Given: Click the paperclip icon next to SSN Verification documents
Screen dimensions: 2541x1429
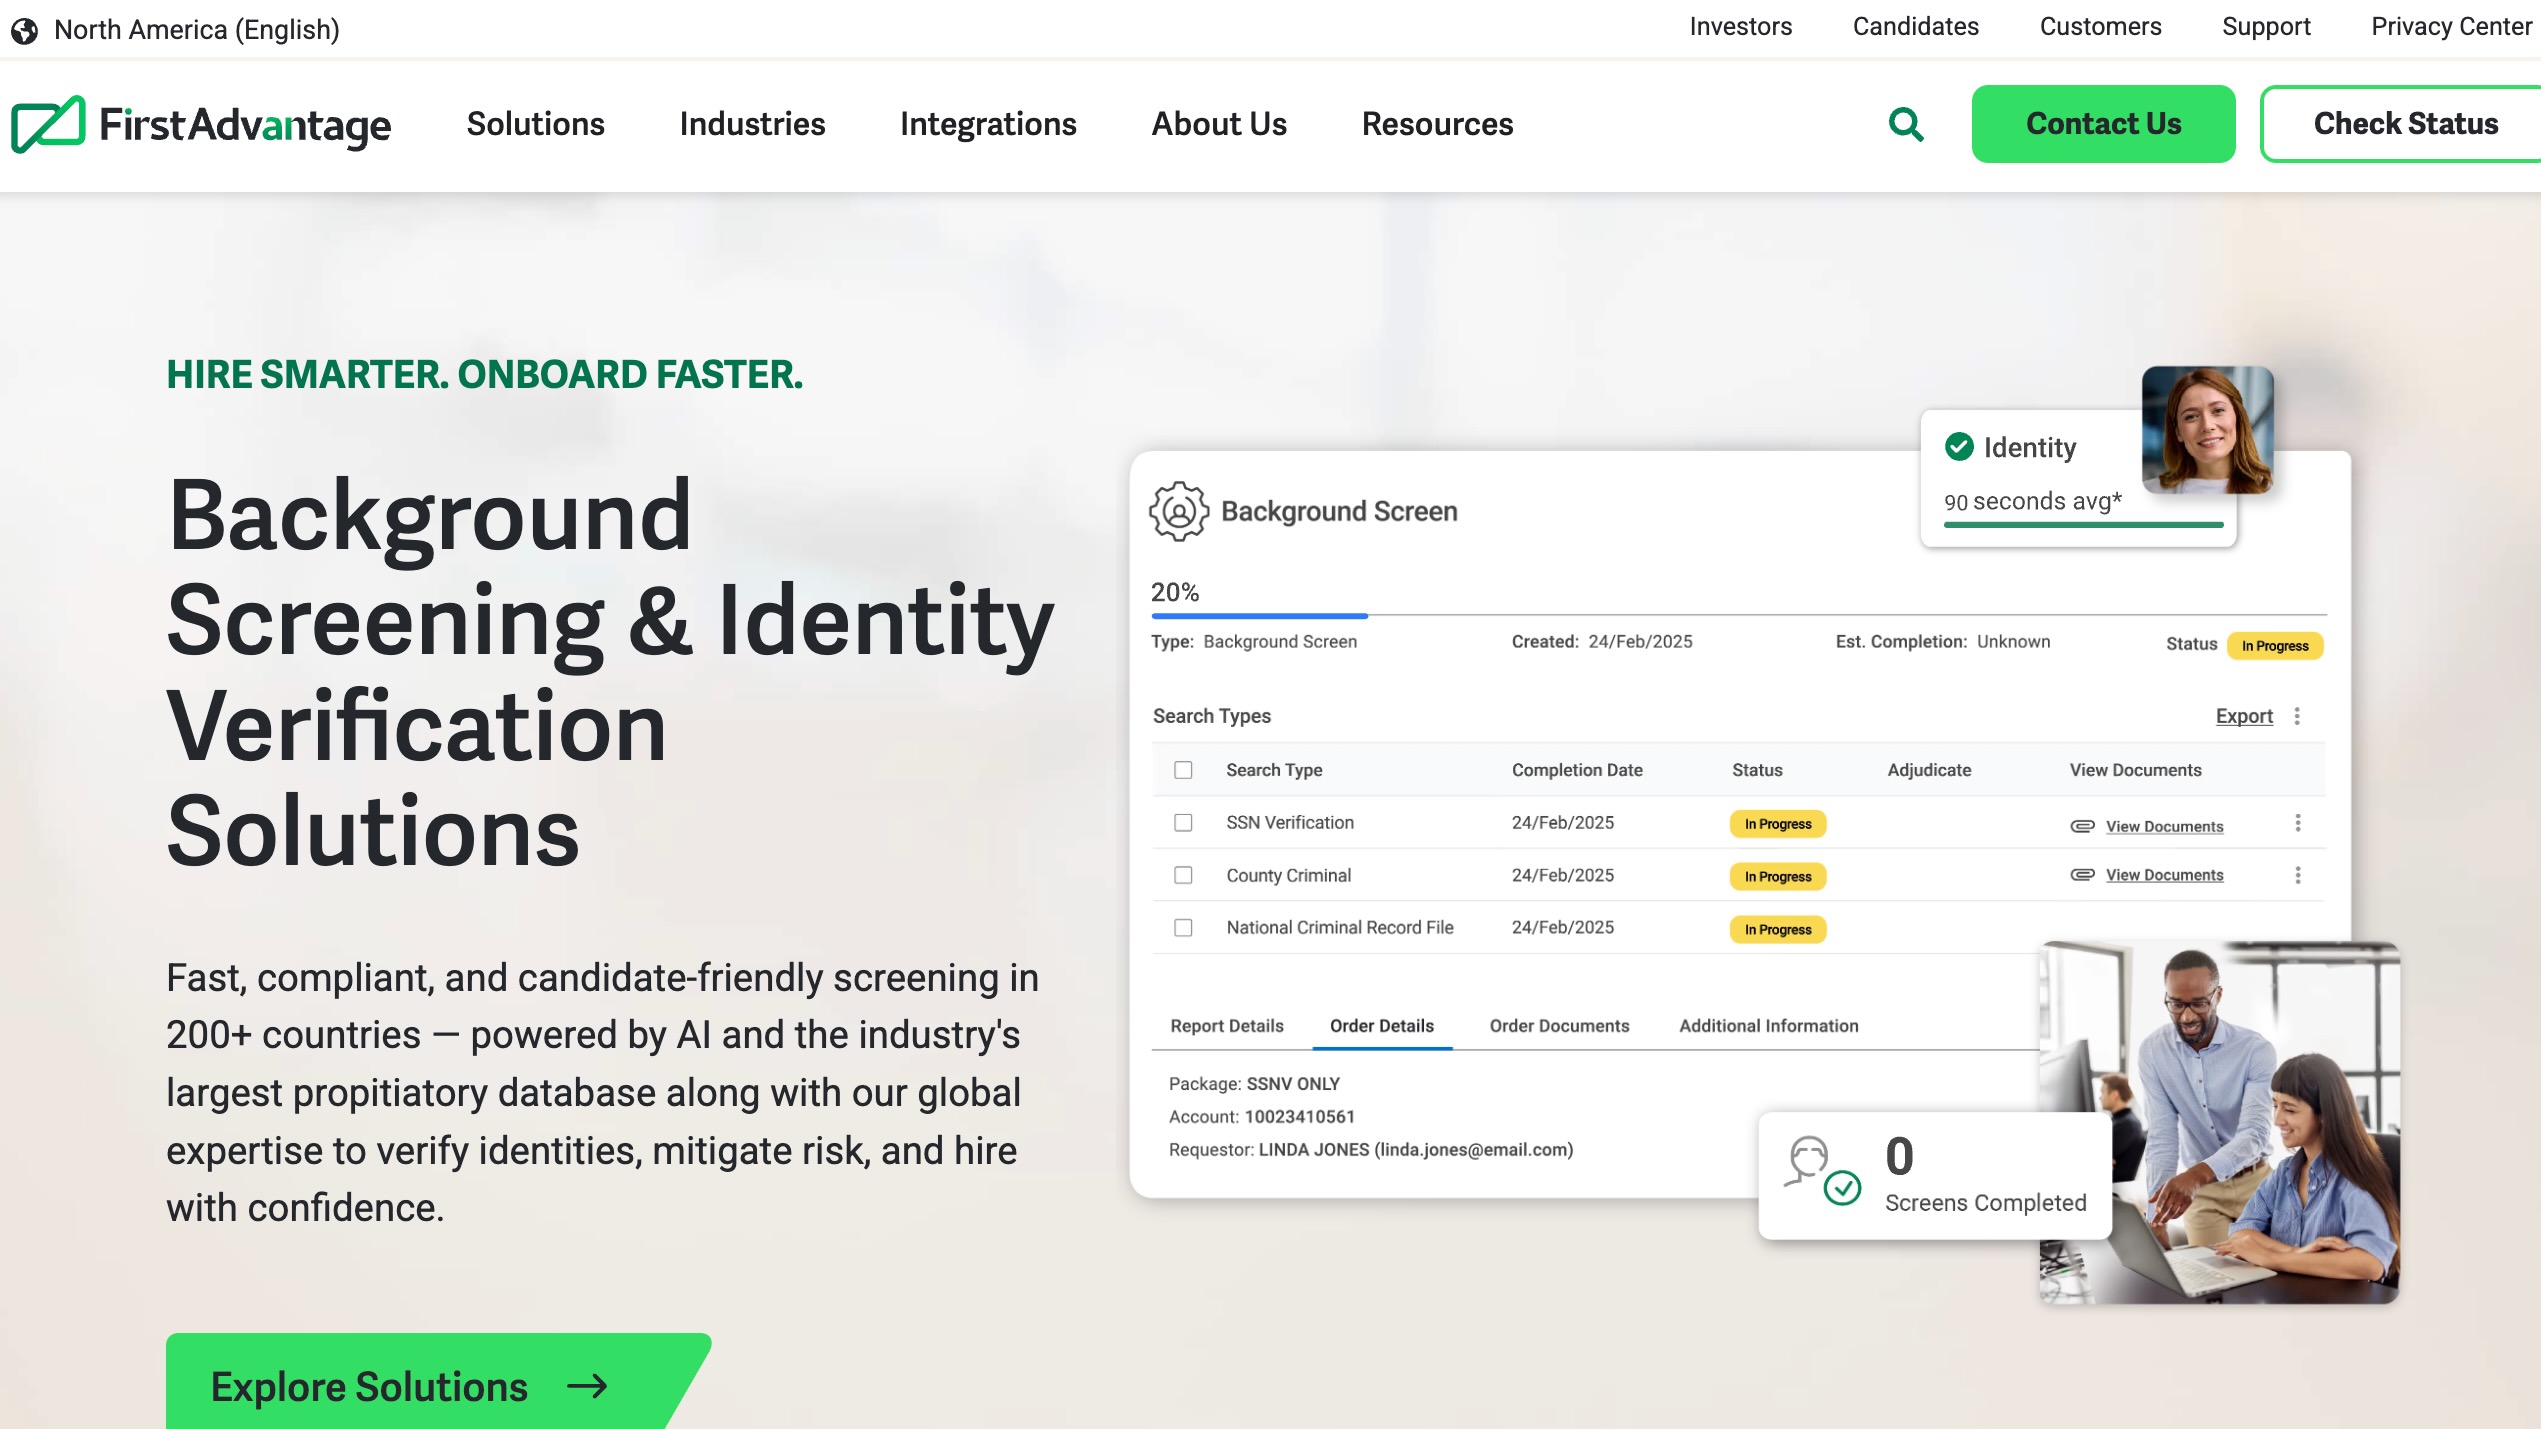Looking at the screenshot, I should 2083,824.
